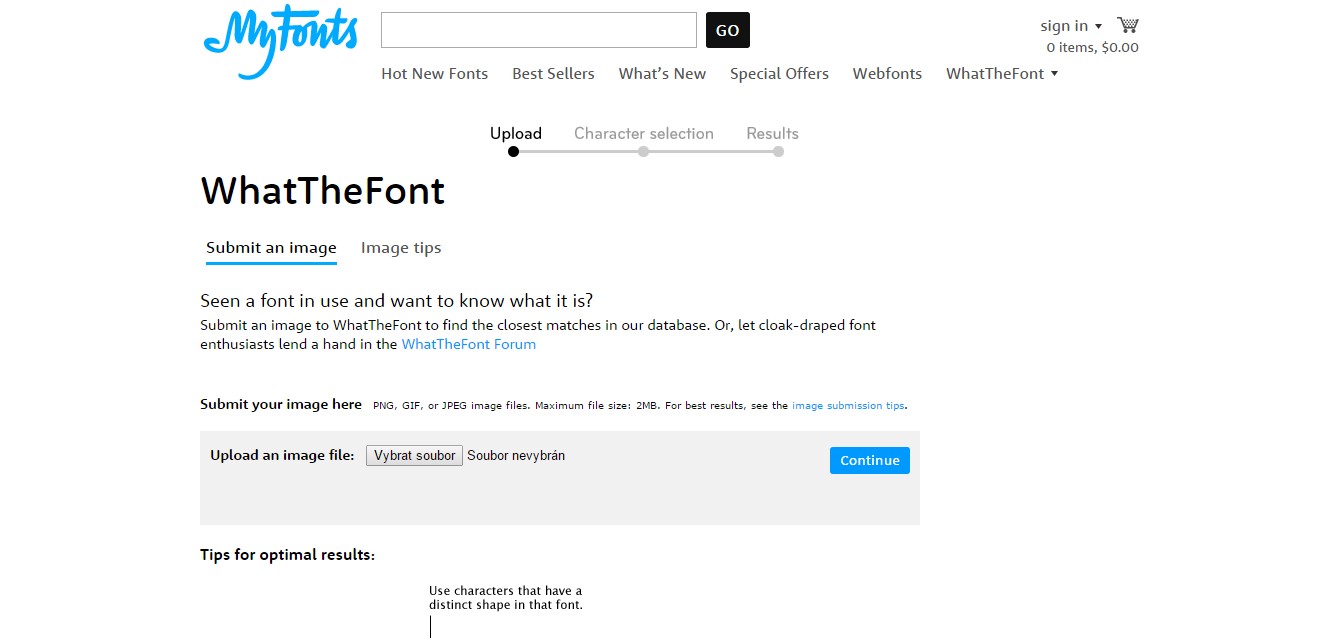Viewport: 1335px width, 638px height.
Task: Open image submission tips link
Action: pyautogui.click(x=848, y=406)
